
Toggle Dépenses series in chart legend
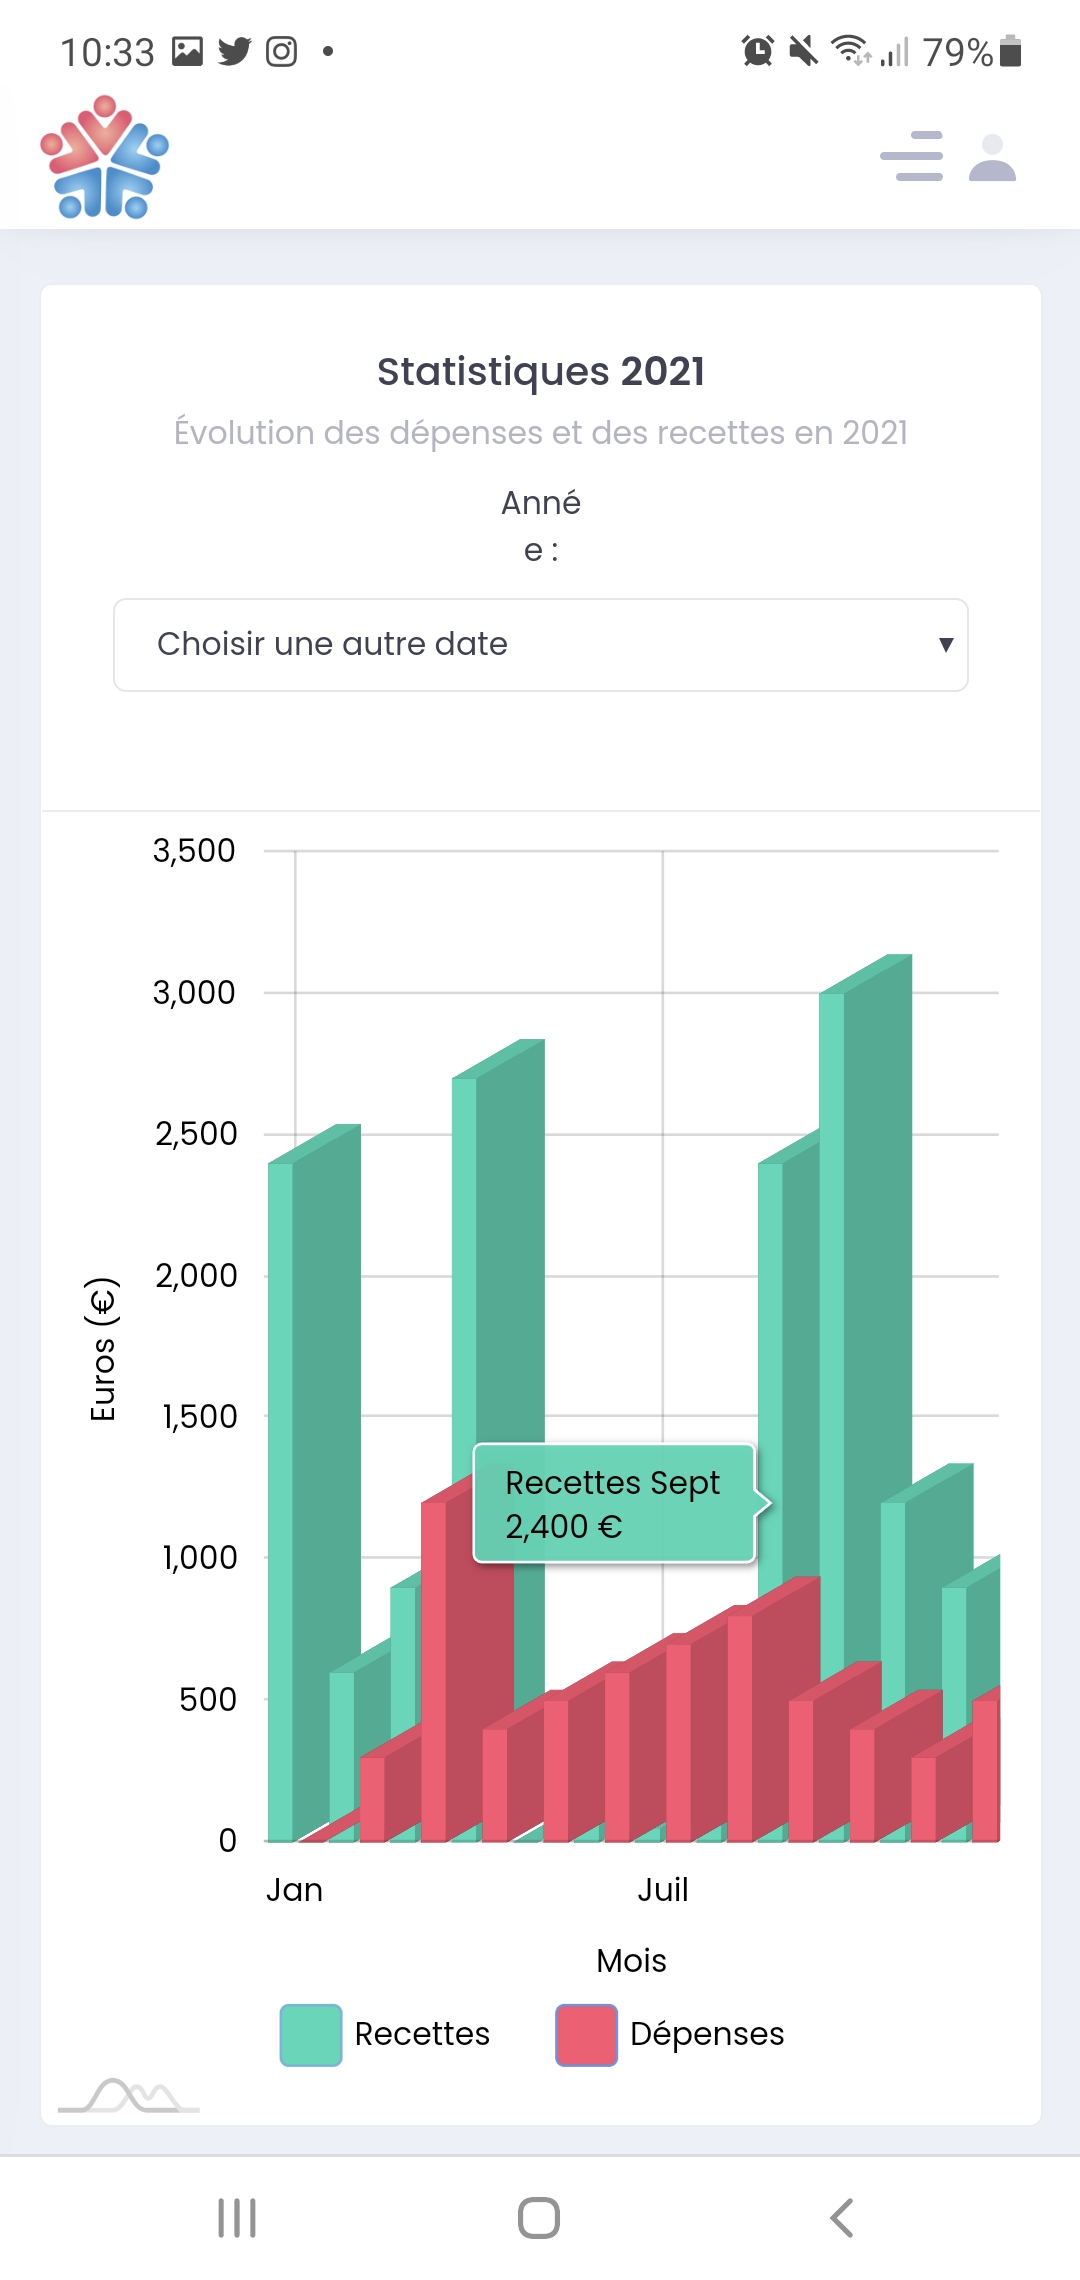707,2034
